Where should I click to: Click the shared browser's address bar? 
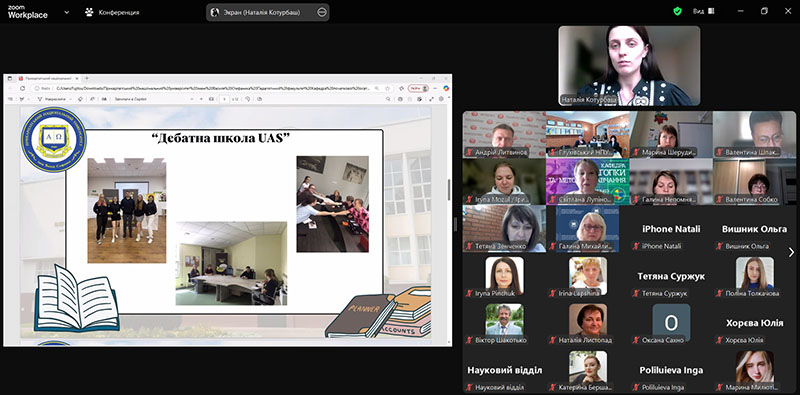(212, 88)
